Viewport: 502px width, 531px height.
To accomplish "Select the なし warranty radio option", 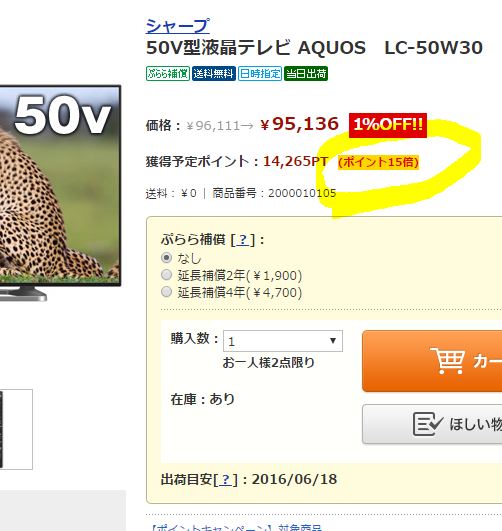I will click(x=166, y=258).
